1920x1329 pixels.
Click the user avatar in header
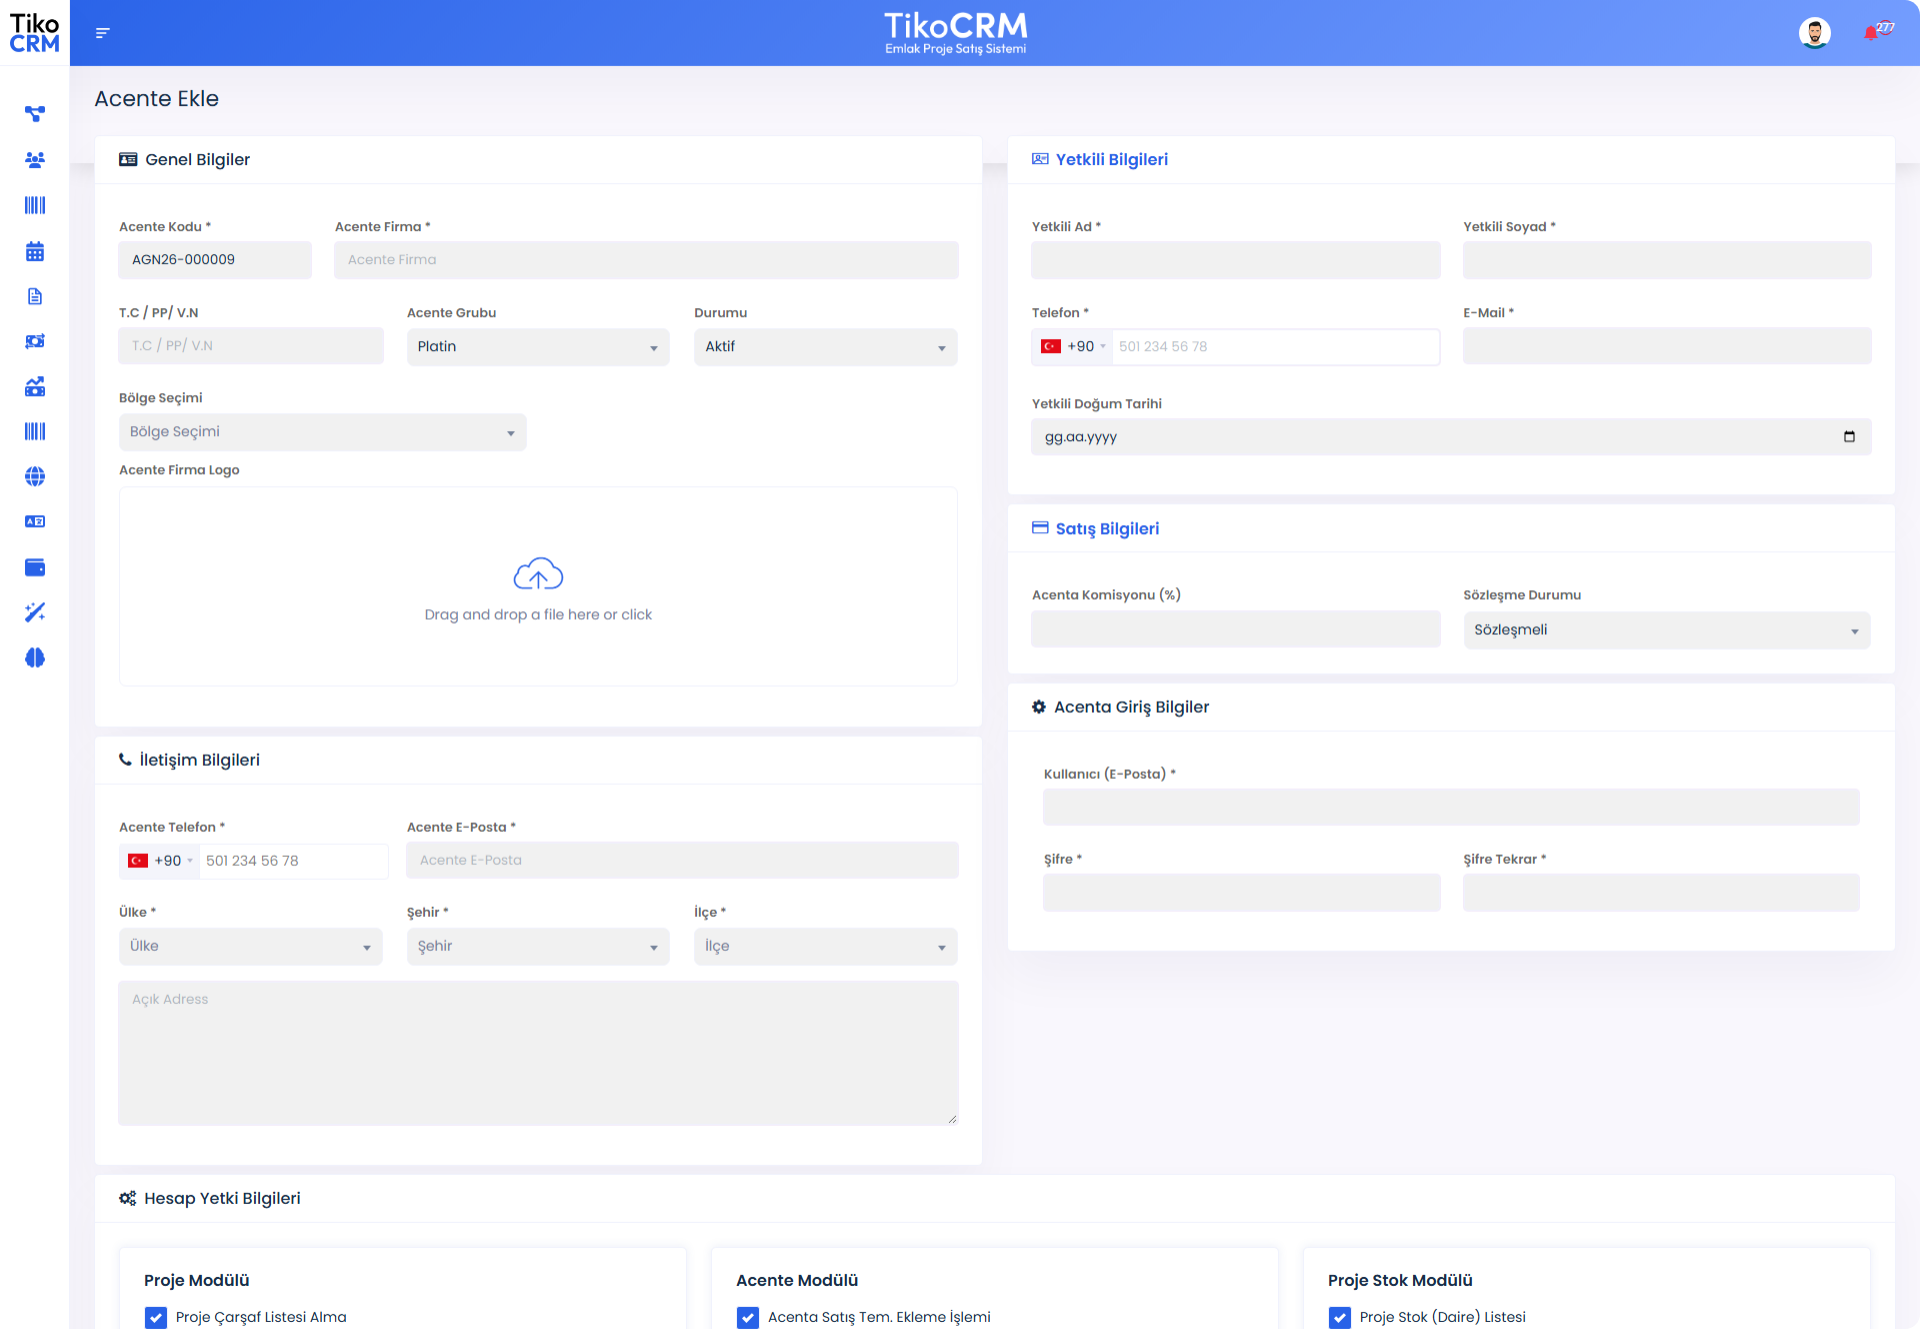[1814, 33]
